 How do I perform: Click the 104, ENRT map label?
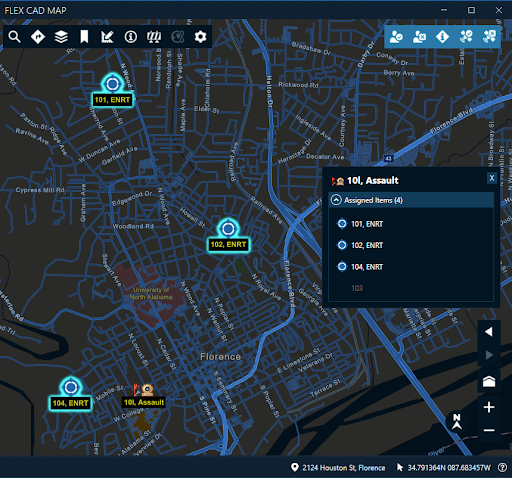pos(70,403)
